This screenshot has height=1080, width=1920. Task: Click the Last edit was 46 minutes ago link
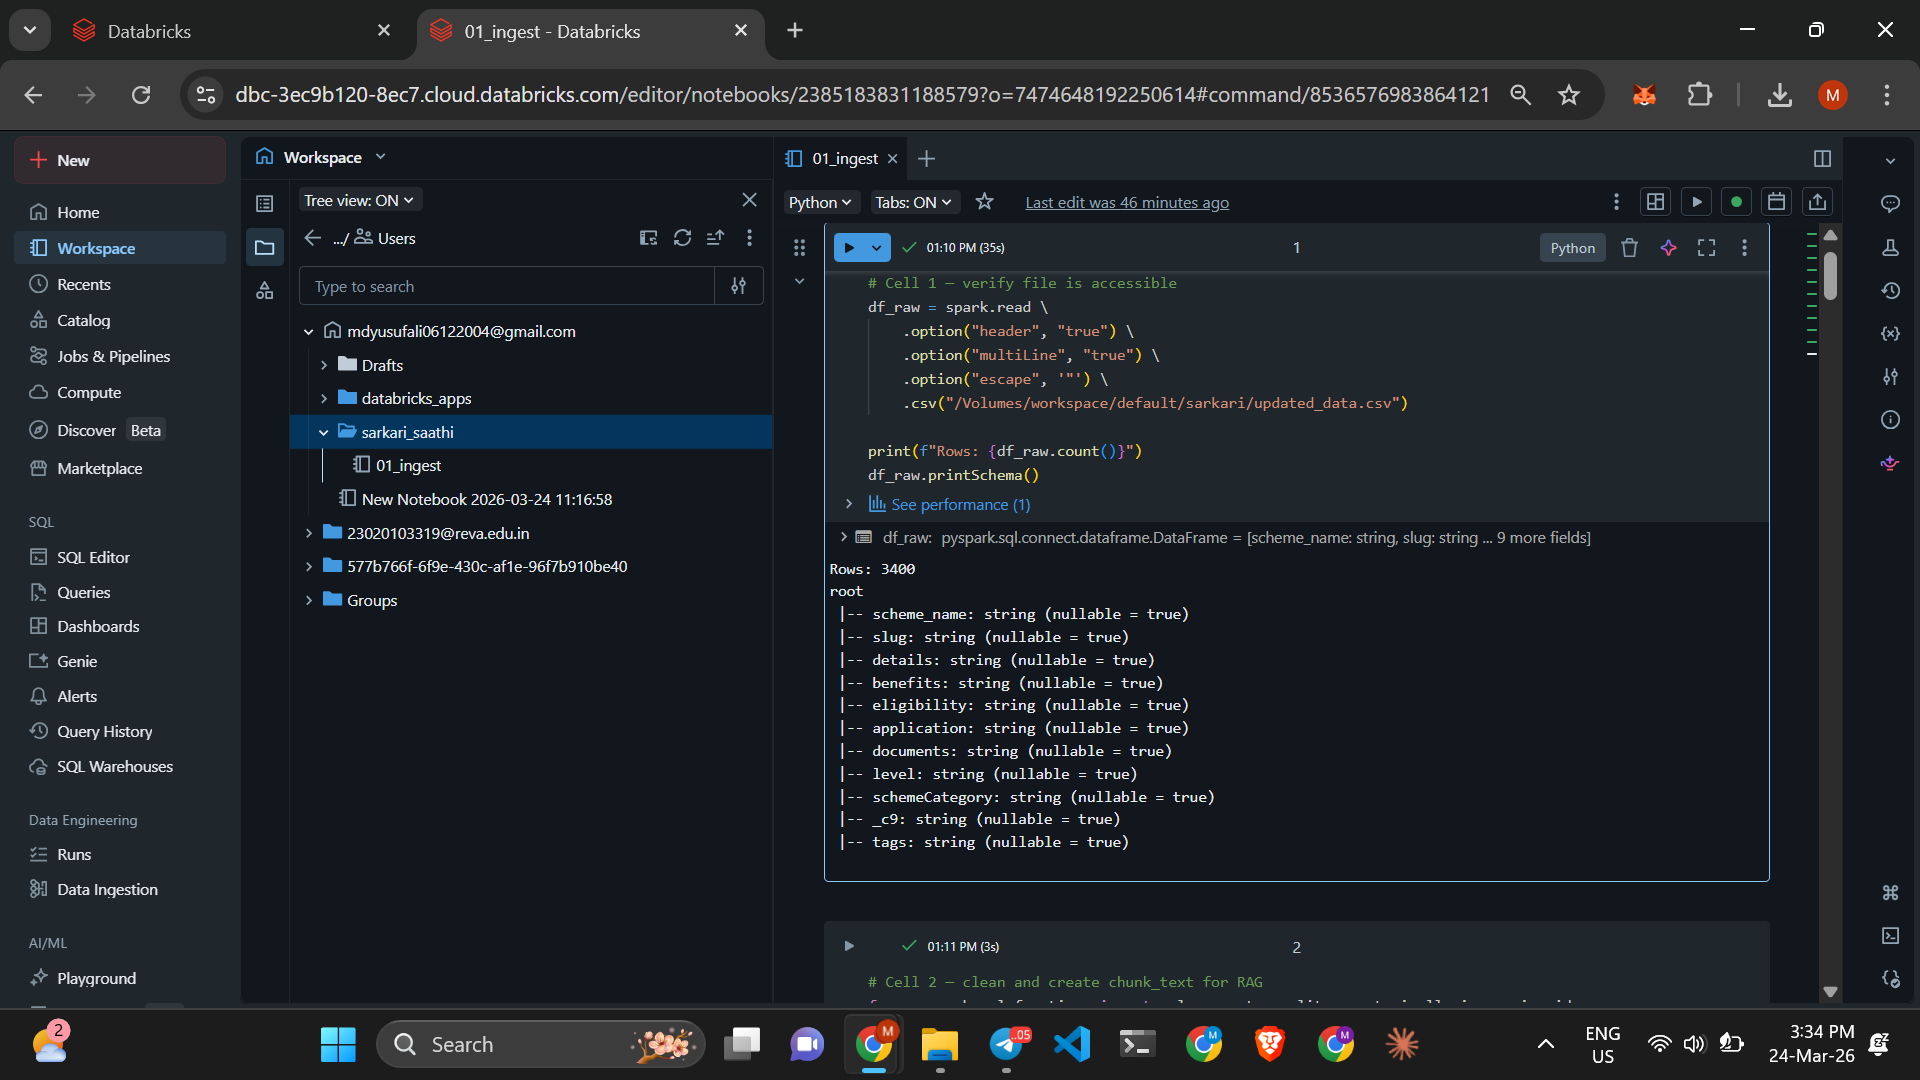pyautogui.click(x=1126, y=202)
